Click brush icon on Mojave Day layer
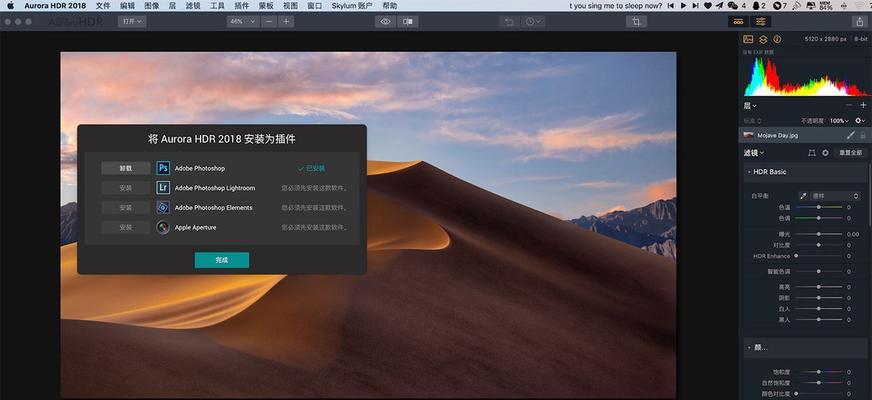 pos(850,135)
